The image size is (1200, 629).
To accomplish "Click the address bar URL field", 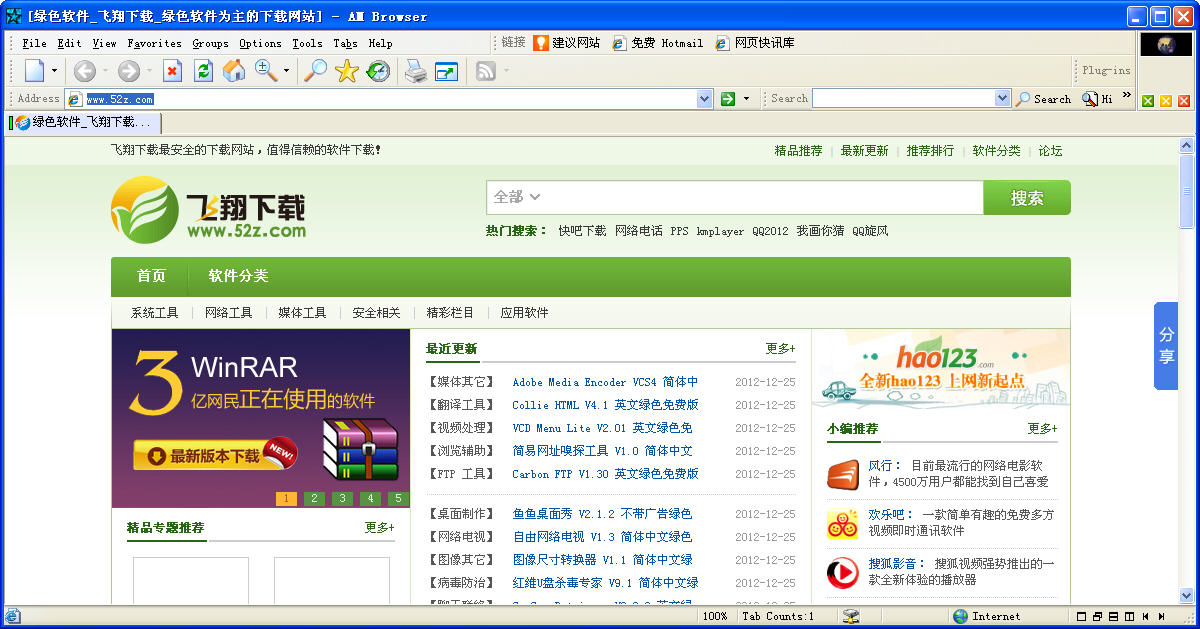I will (390, 99).
